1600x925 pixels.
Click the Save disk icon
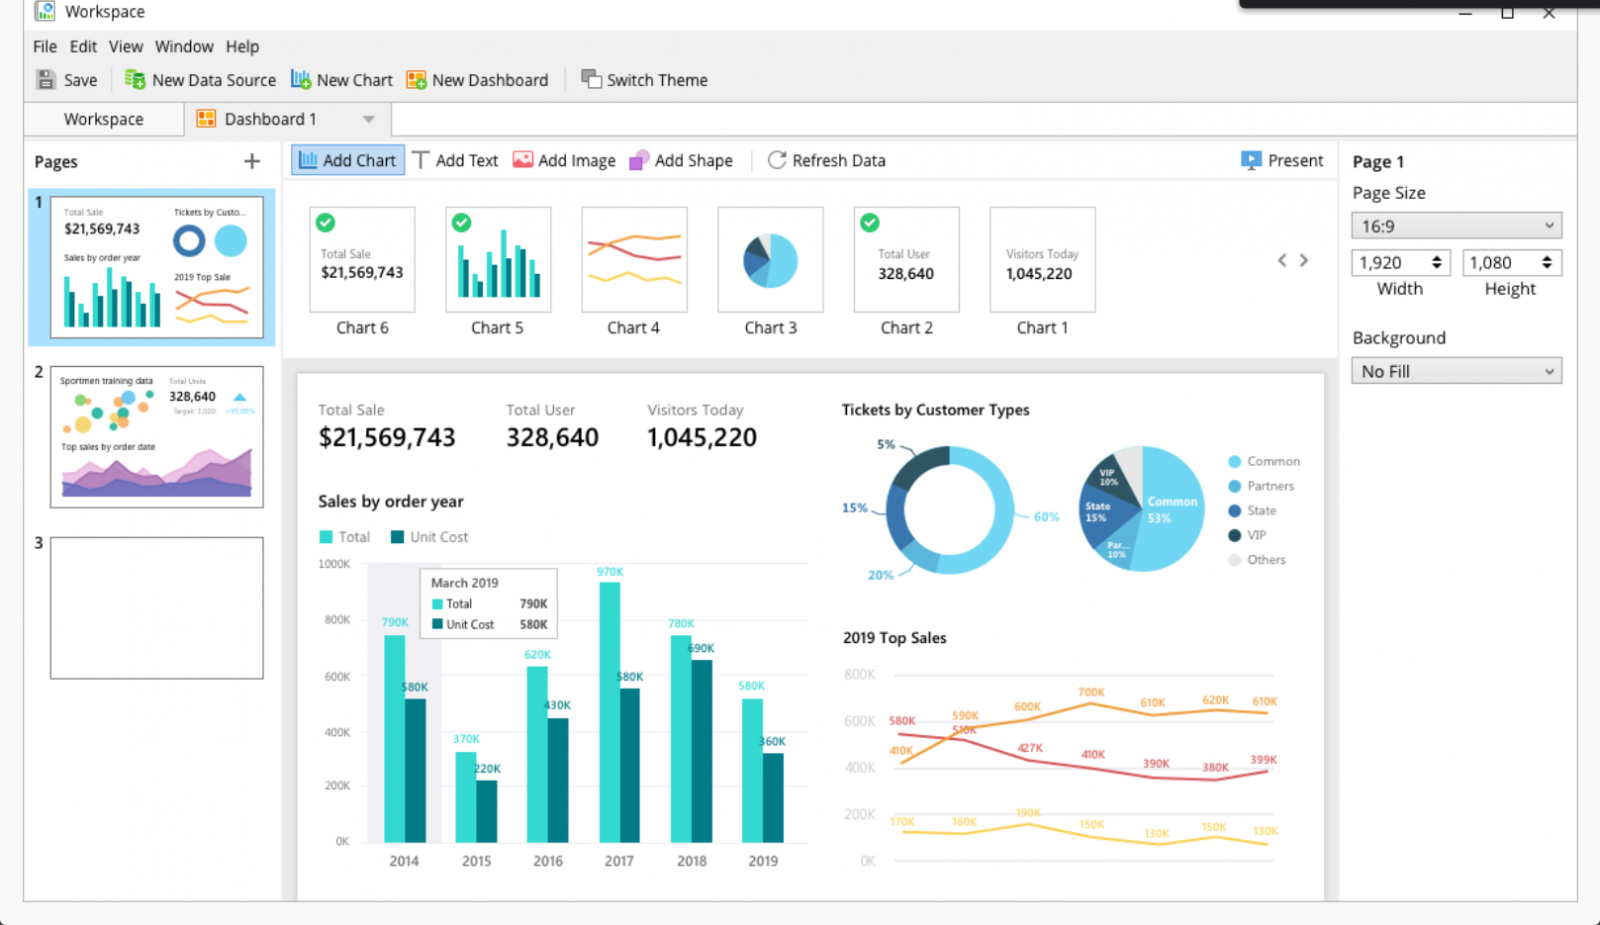(46, 80)
